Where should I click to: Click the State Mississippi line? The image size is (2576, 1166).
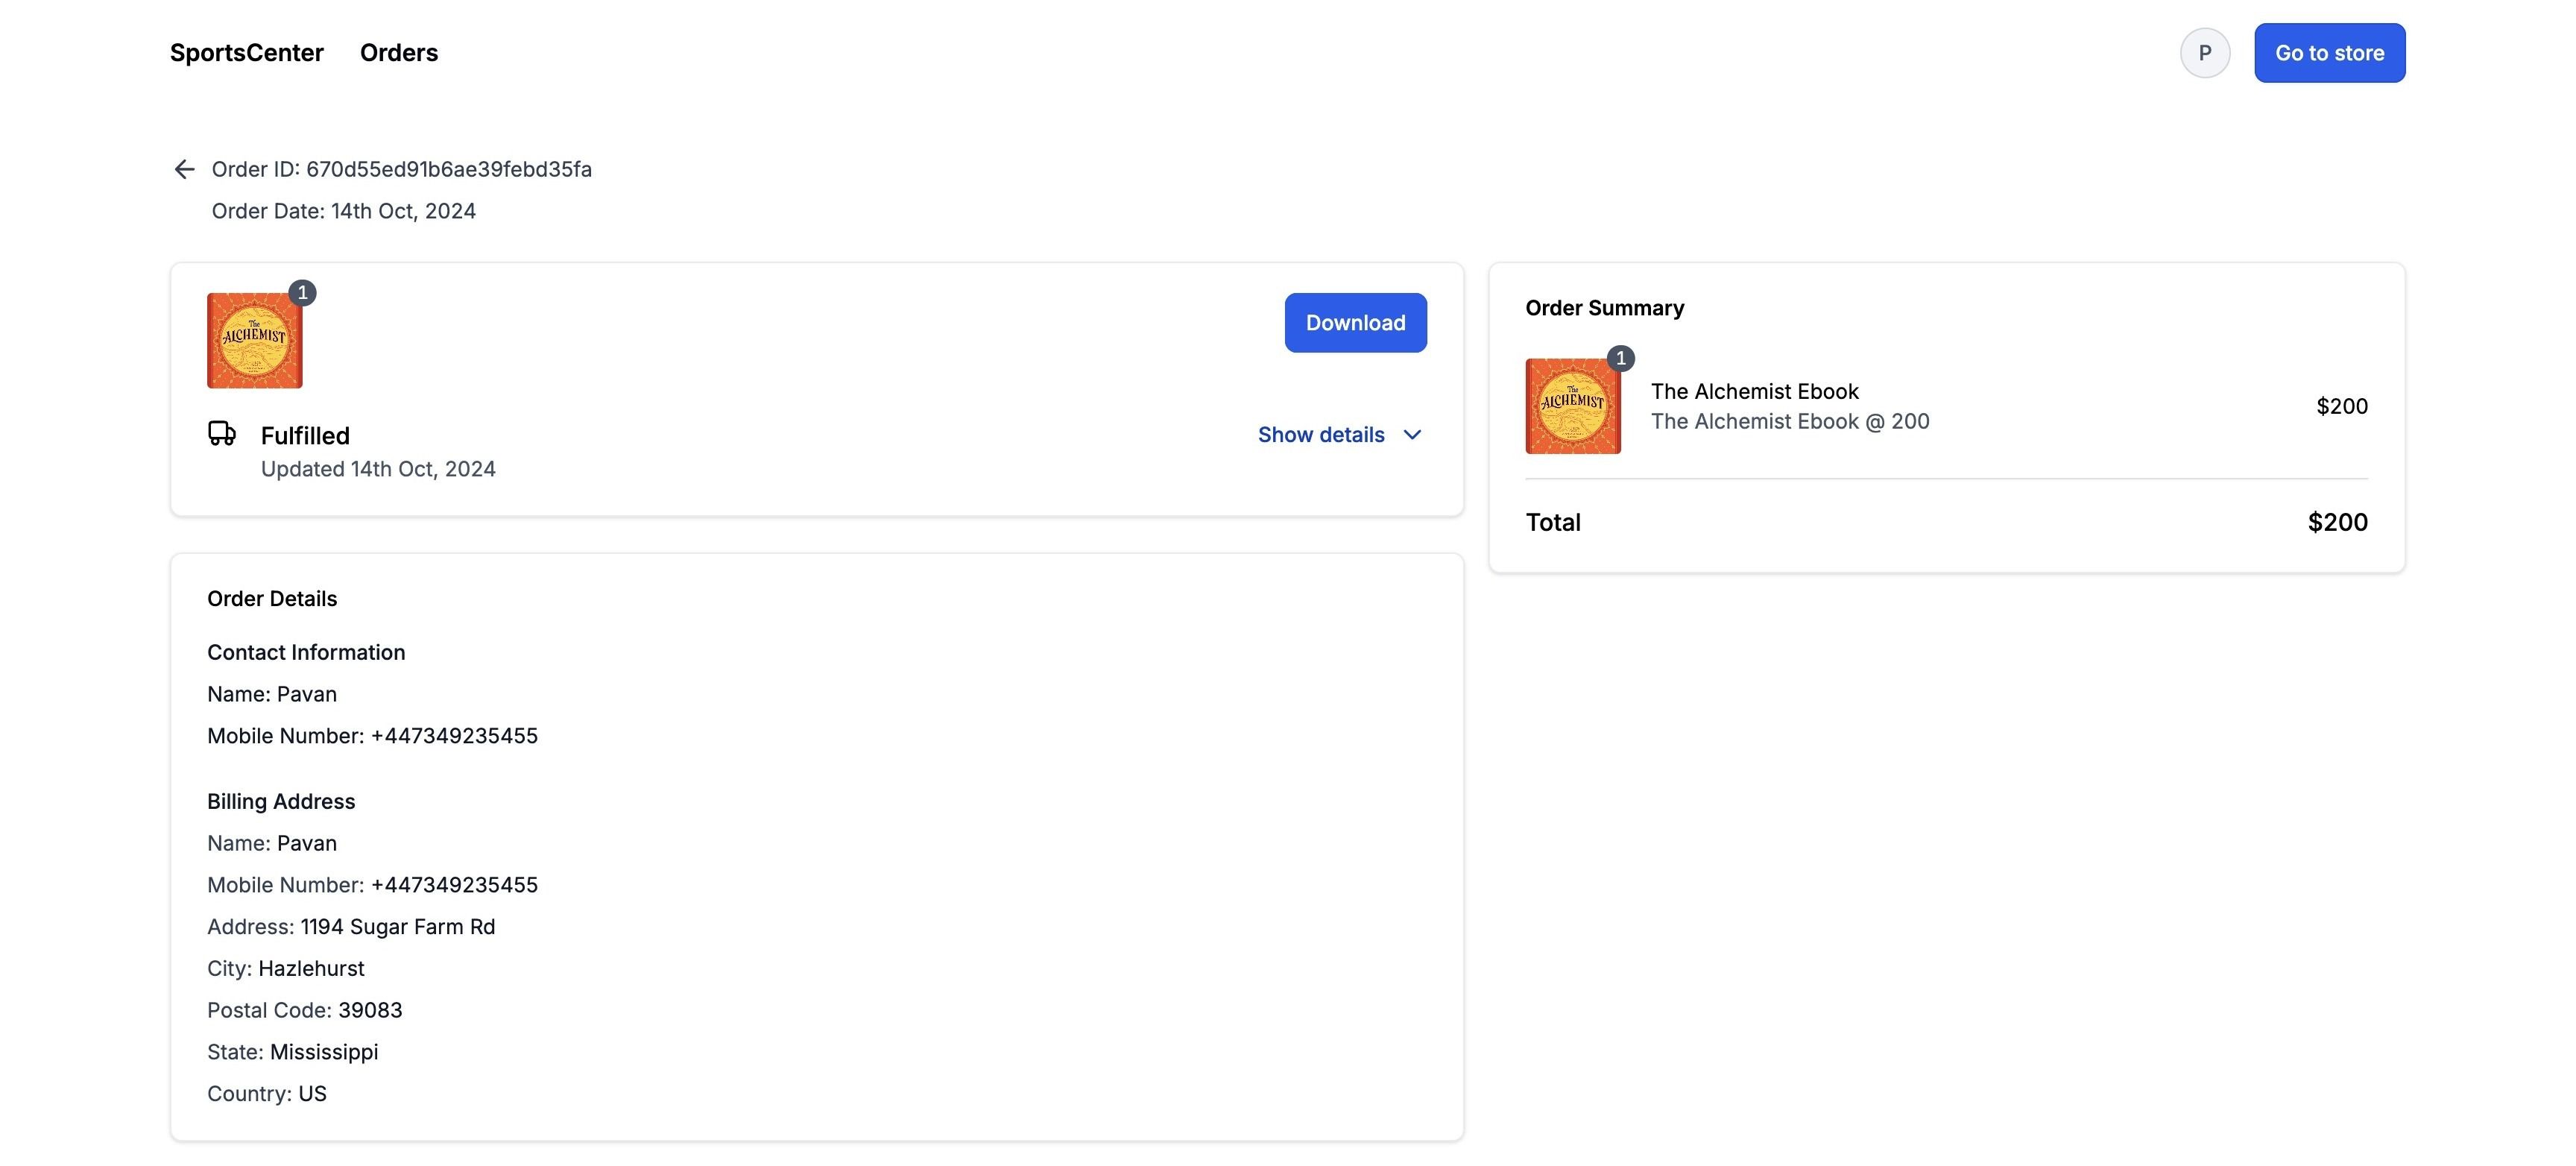tap(293, 1052)
